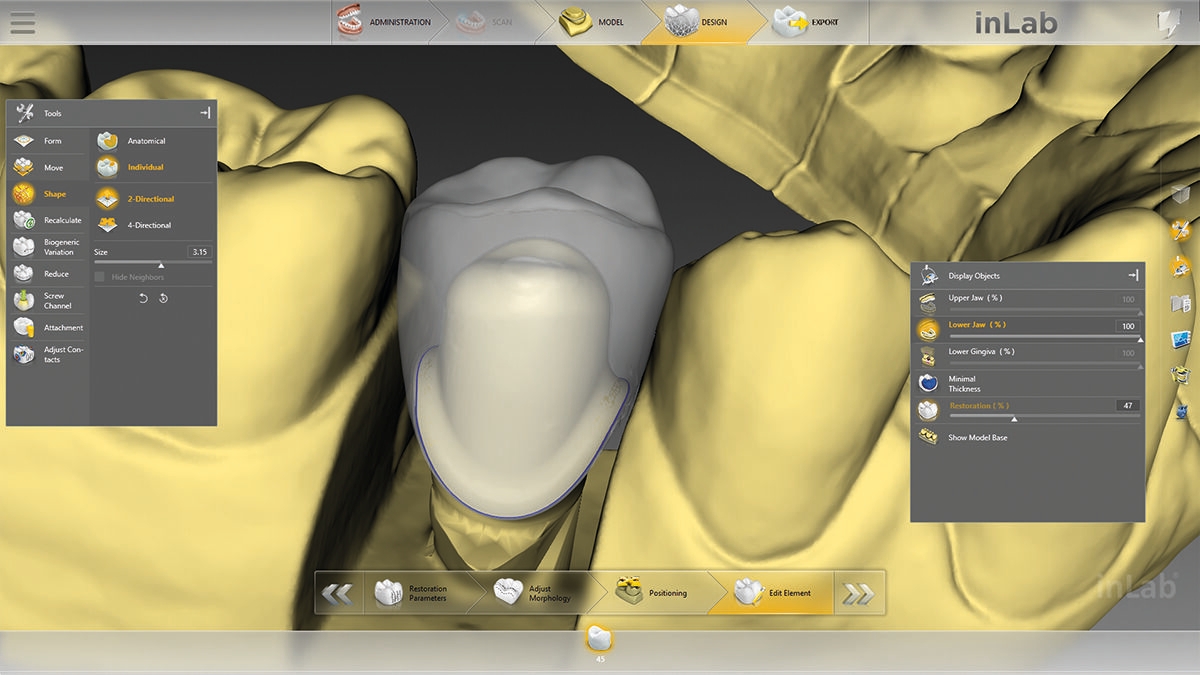This screenshot has height=675, width=1200.
Task: Toggle Show Model Base option
Action: [929, 437]
